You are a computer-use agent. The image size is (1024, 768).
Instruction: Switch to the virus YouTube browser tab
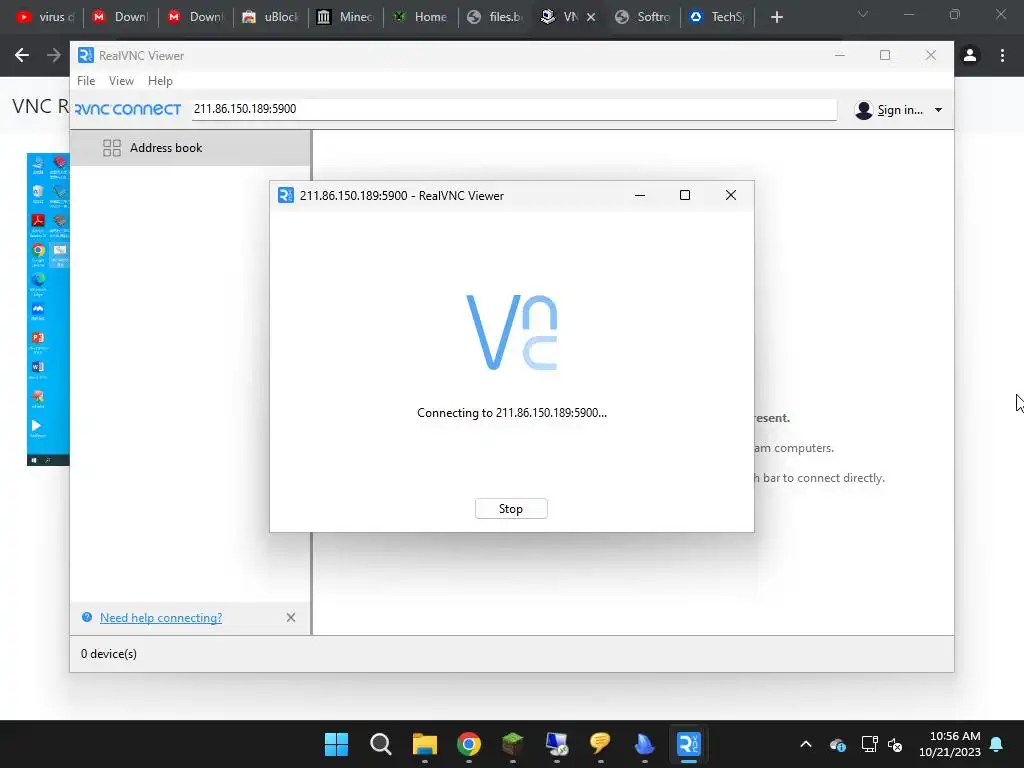44,17
